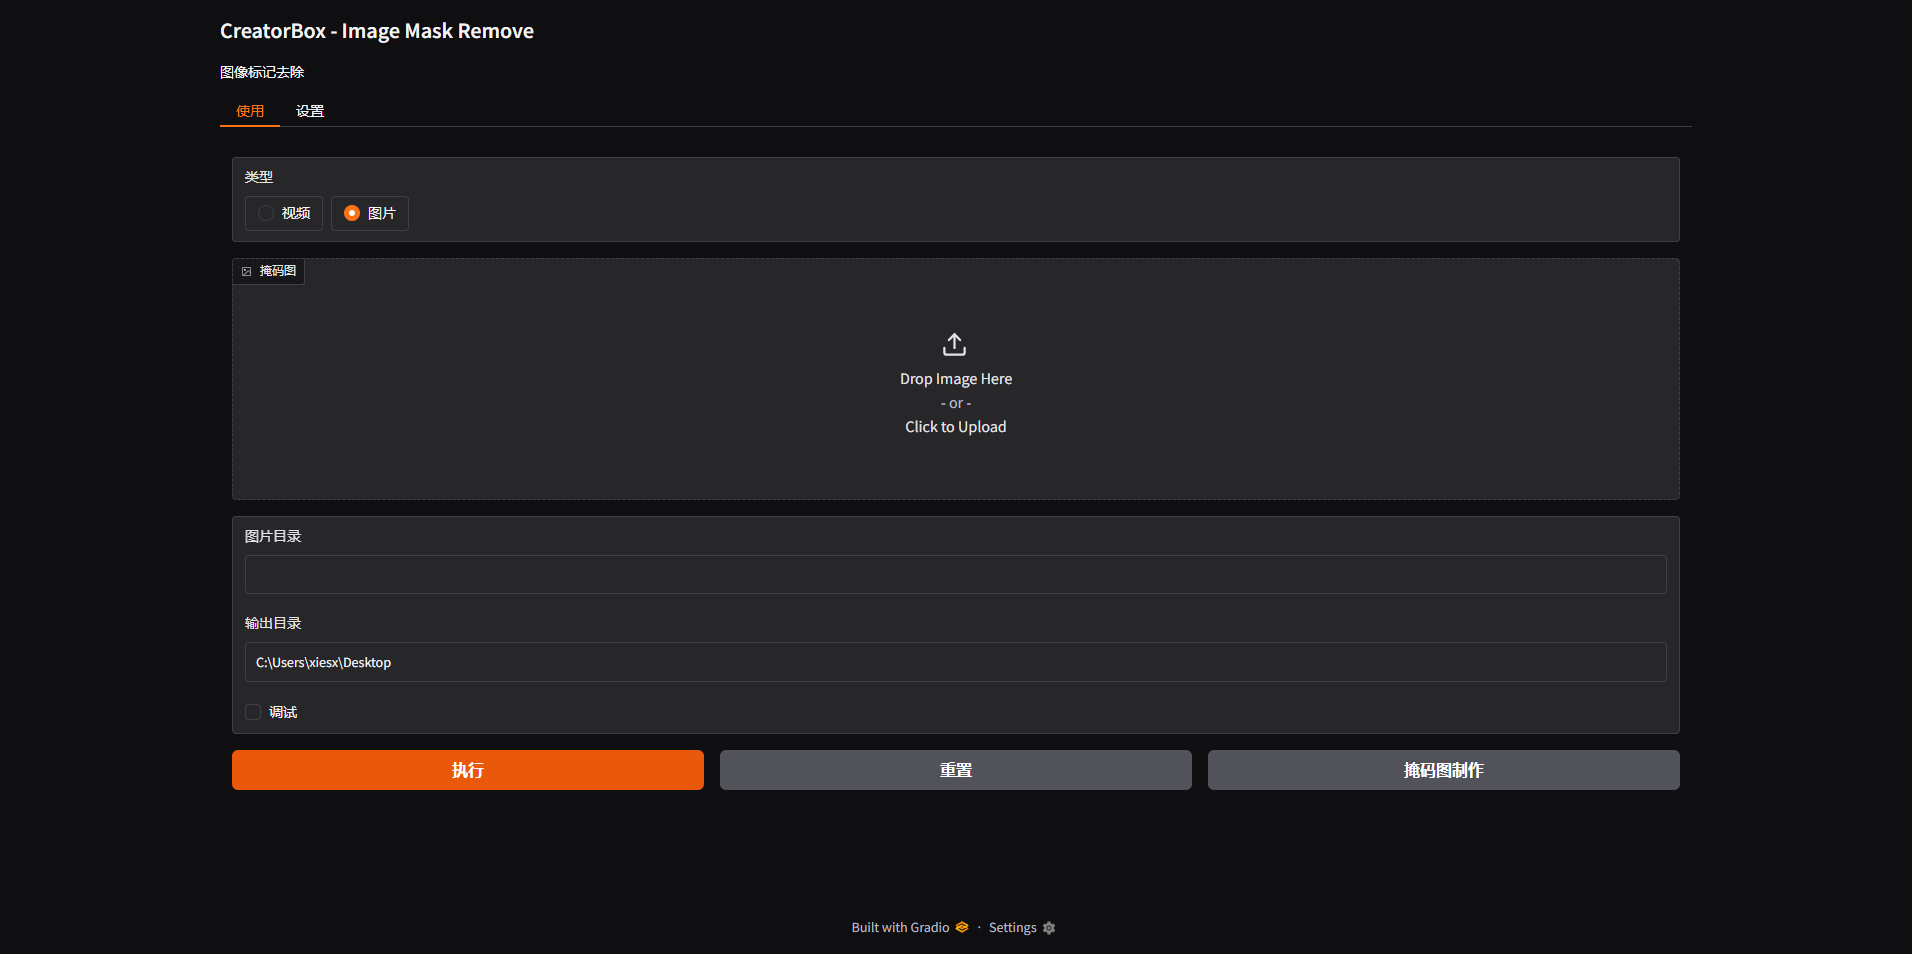Click the 图片目录 input field
Viewport: 1912px width, 954px height.
(956, 575)
